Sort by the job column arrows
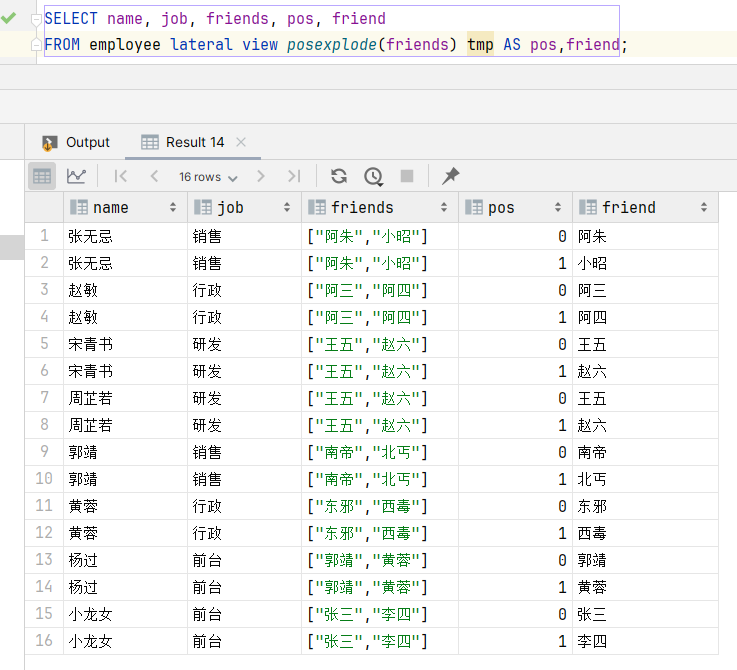Image resolution: width=737 pixels, height=670 pixels. [x=287, y=207]
